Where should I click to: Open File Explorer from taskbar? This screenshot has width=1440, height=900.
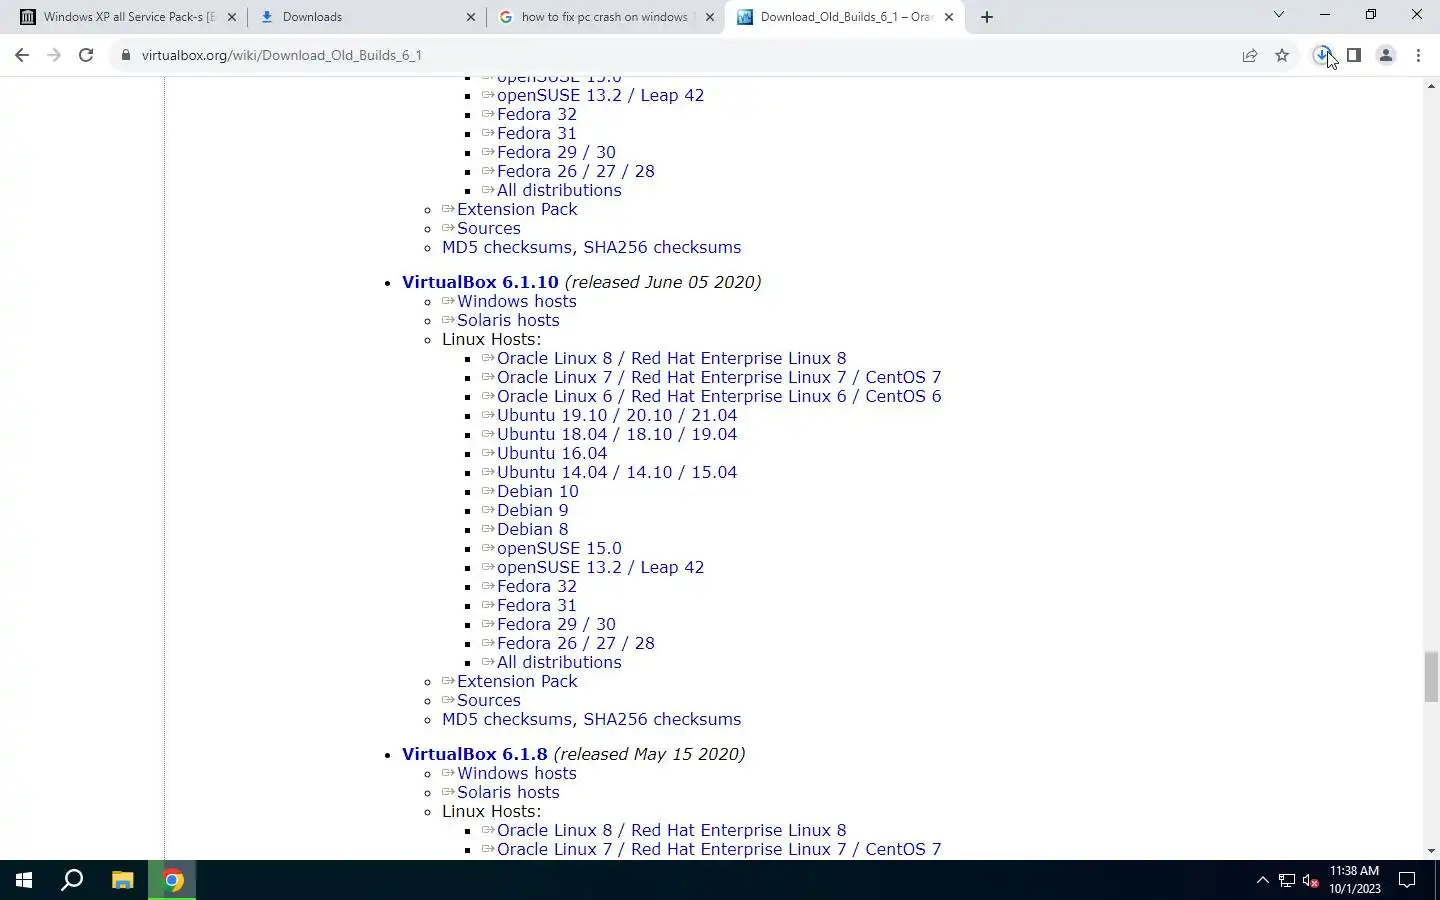point(122,880)
